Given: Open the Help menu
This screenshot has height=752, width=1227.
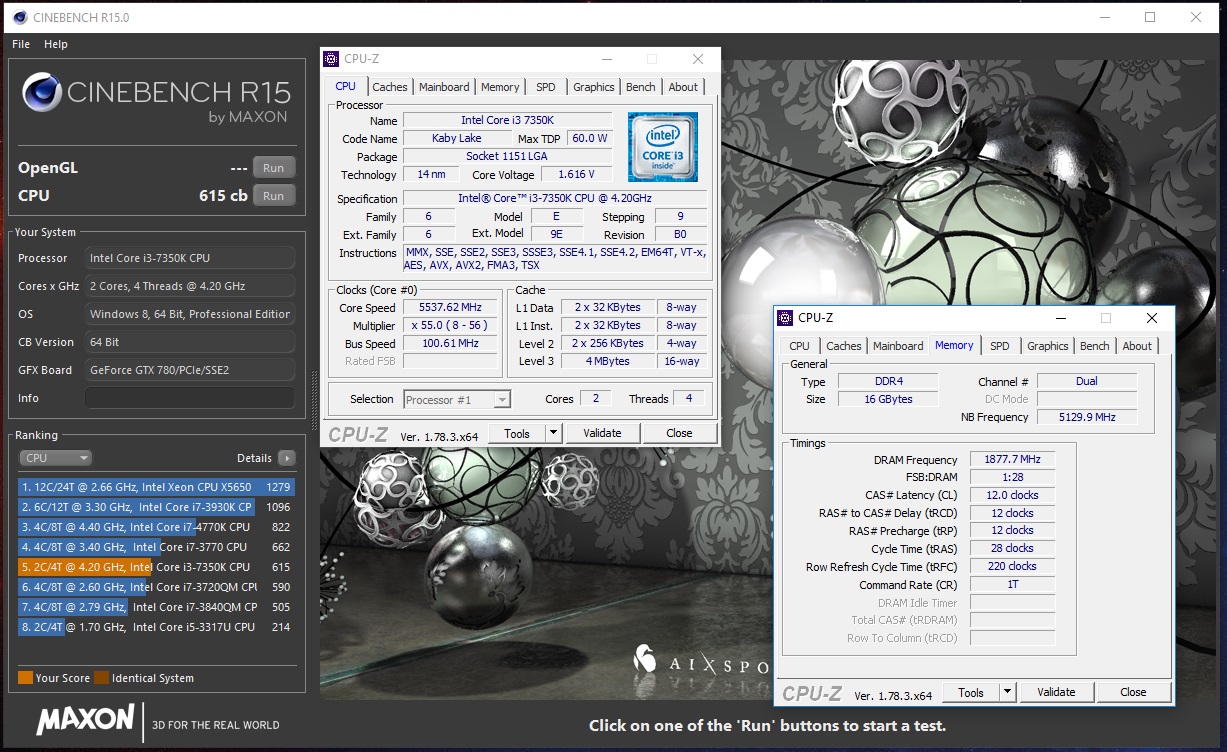Looking at the screenshot, I should tap(56, 44).
